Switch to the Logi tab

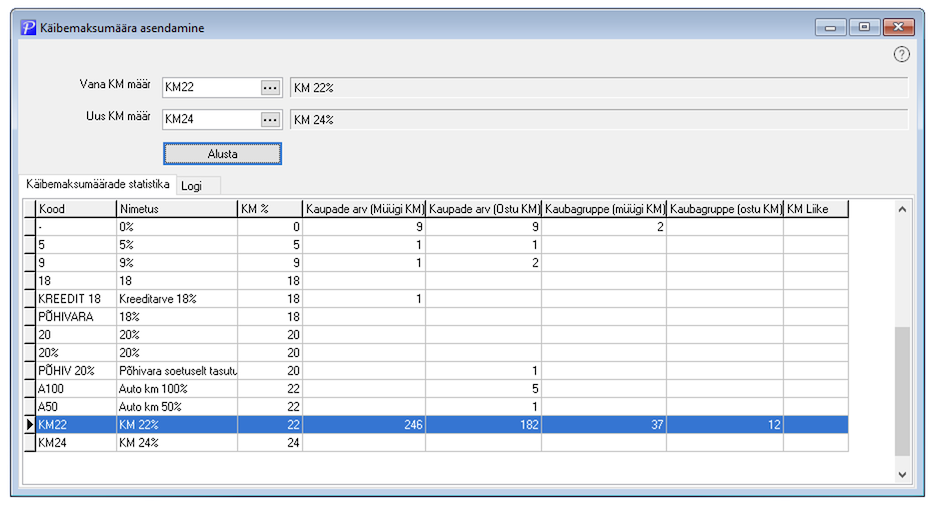(198, 186)
